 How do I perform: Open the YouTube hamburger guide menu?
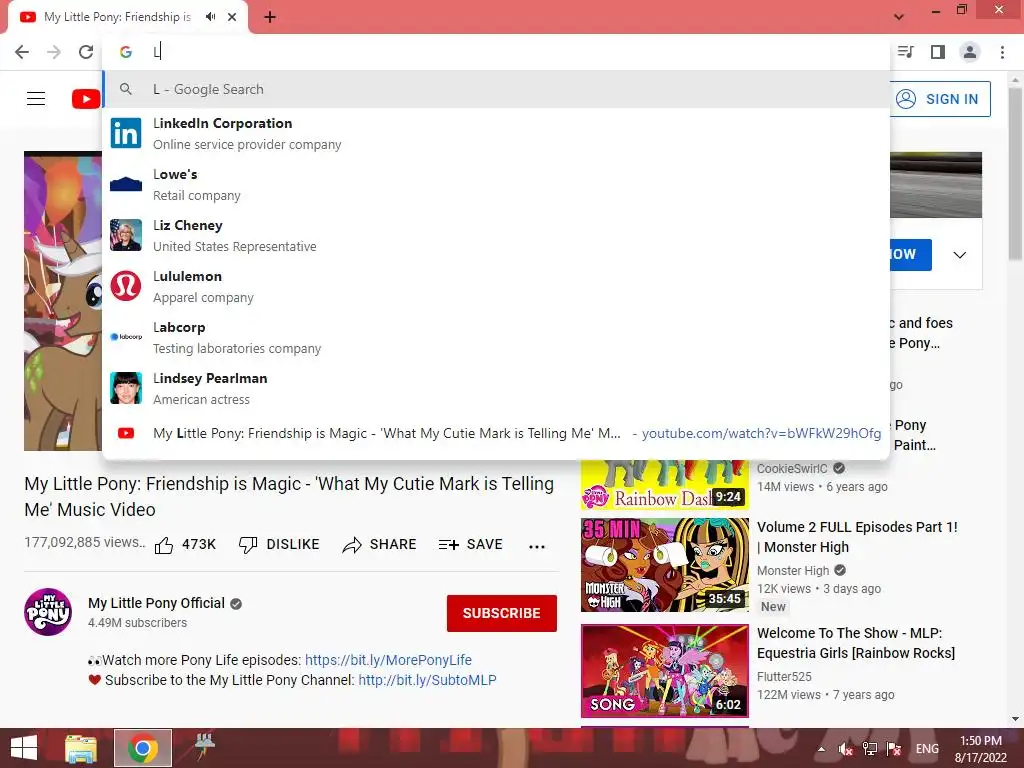36,99
